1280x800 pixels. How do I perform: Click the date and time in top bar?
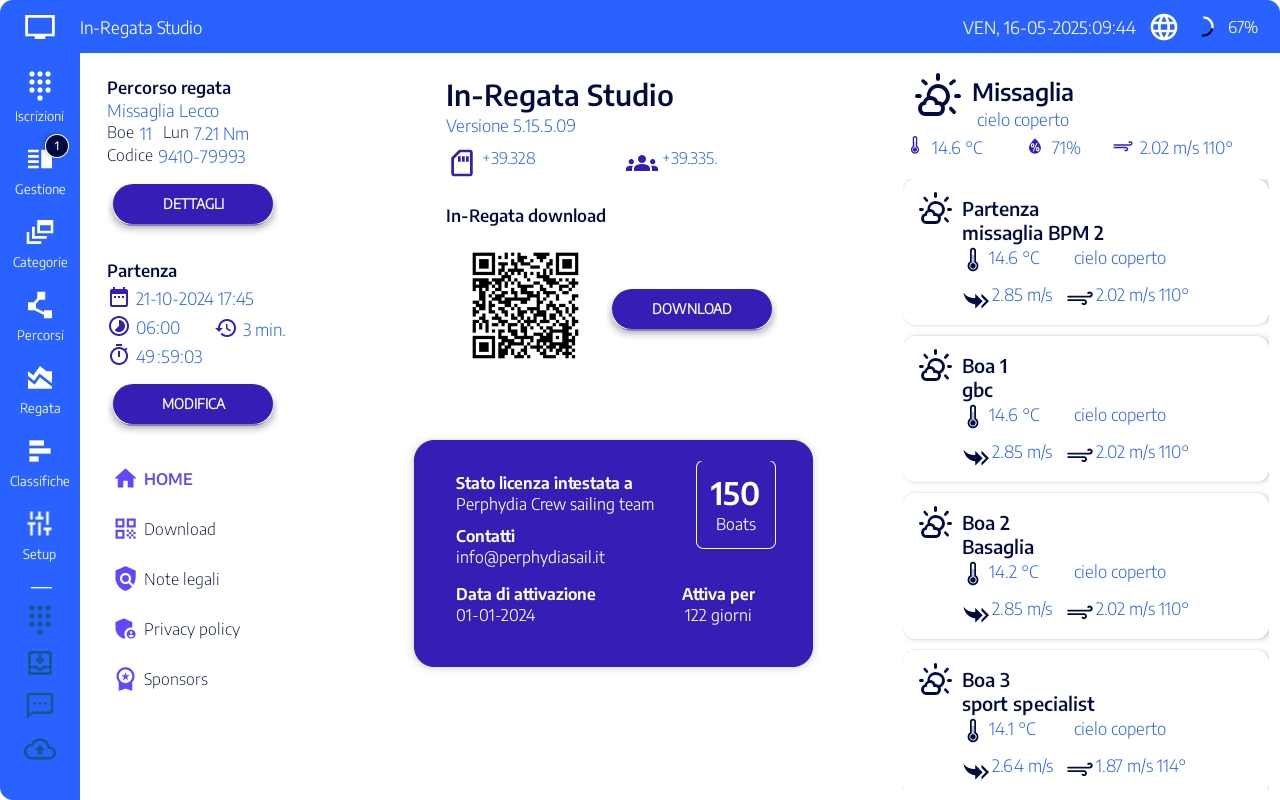(1049, 28)
